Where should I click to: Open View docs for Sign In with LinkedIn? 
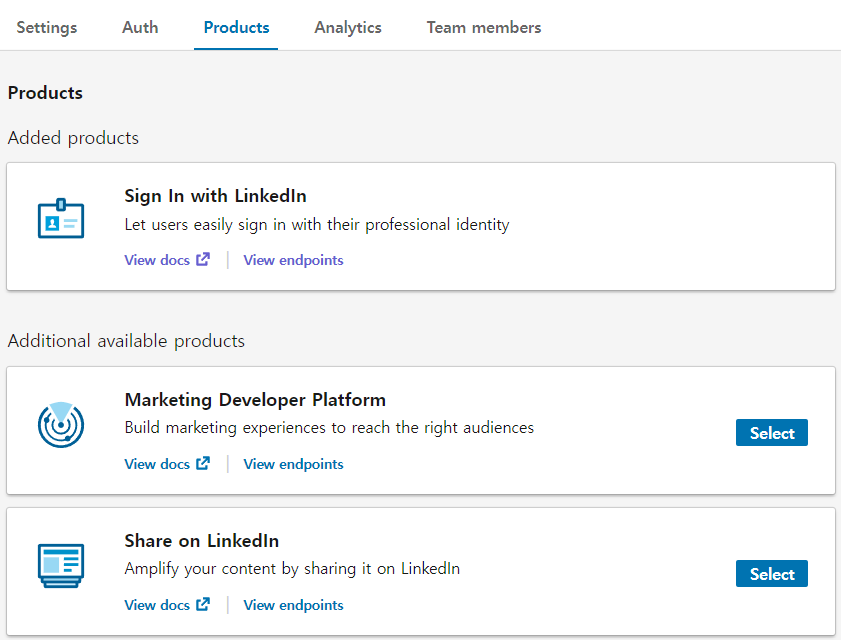pyautogui.click(x=156, y=260)
